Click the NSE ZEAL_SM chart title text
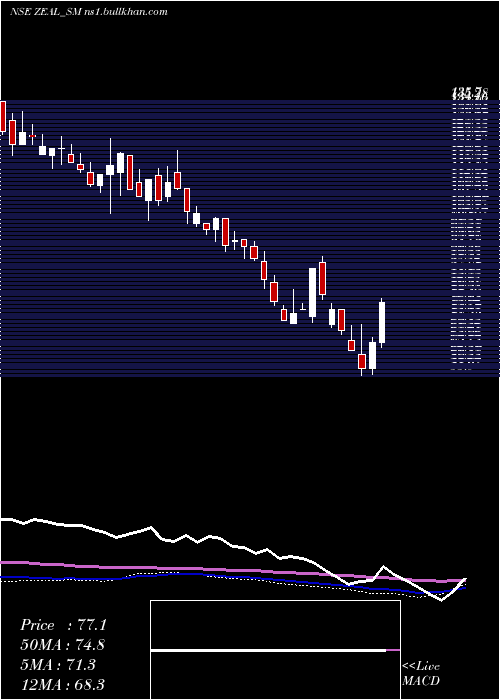The height and width of the screenshot is (700, 500). pyautogui.click(x=88, y=12)
